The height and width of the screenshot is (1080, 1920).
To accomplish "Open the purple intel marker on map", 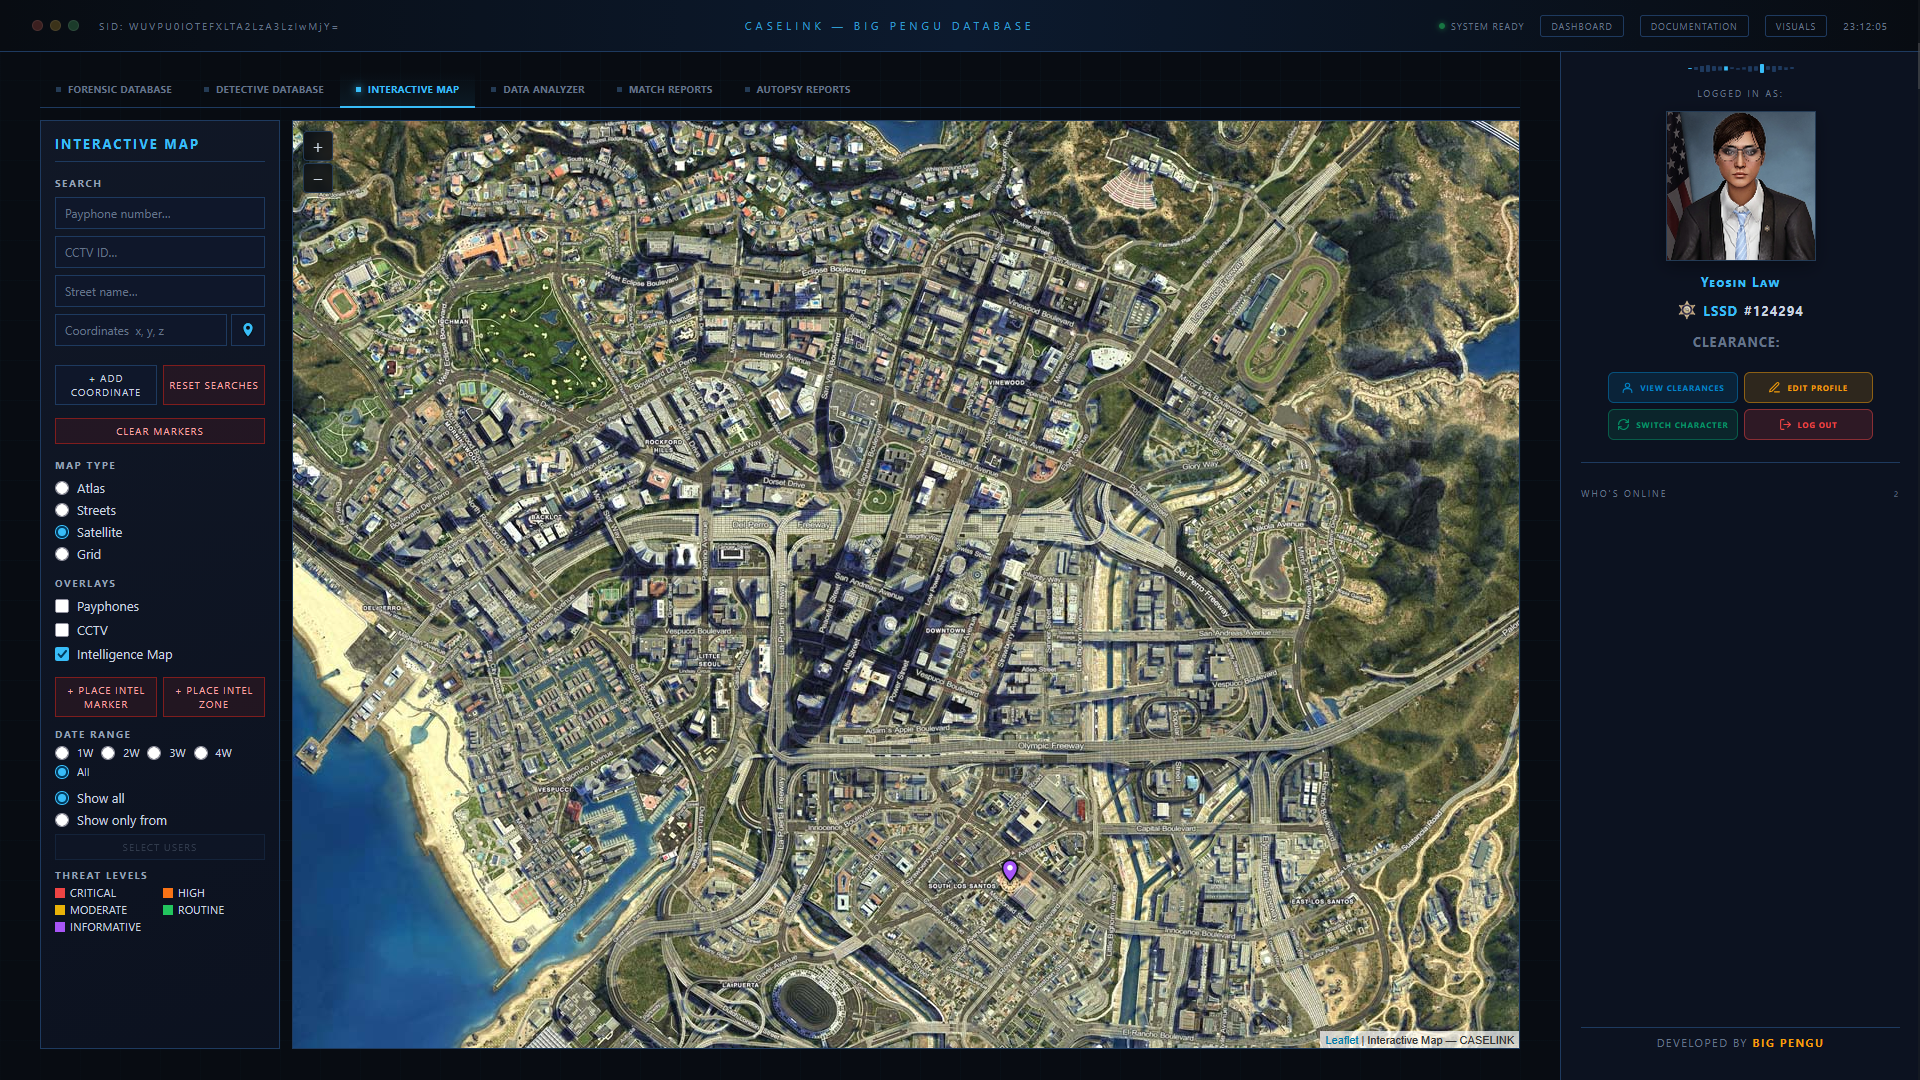I will pos(1010,870).
